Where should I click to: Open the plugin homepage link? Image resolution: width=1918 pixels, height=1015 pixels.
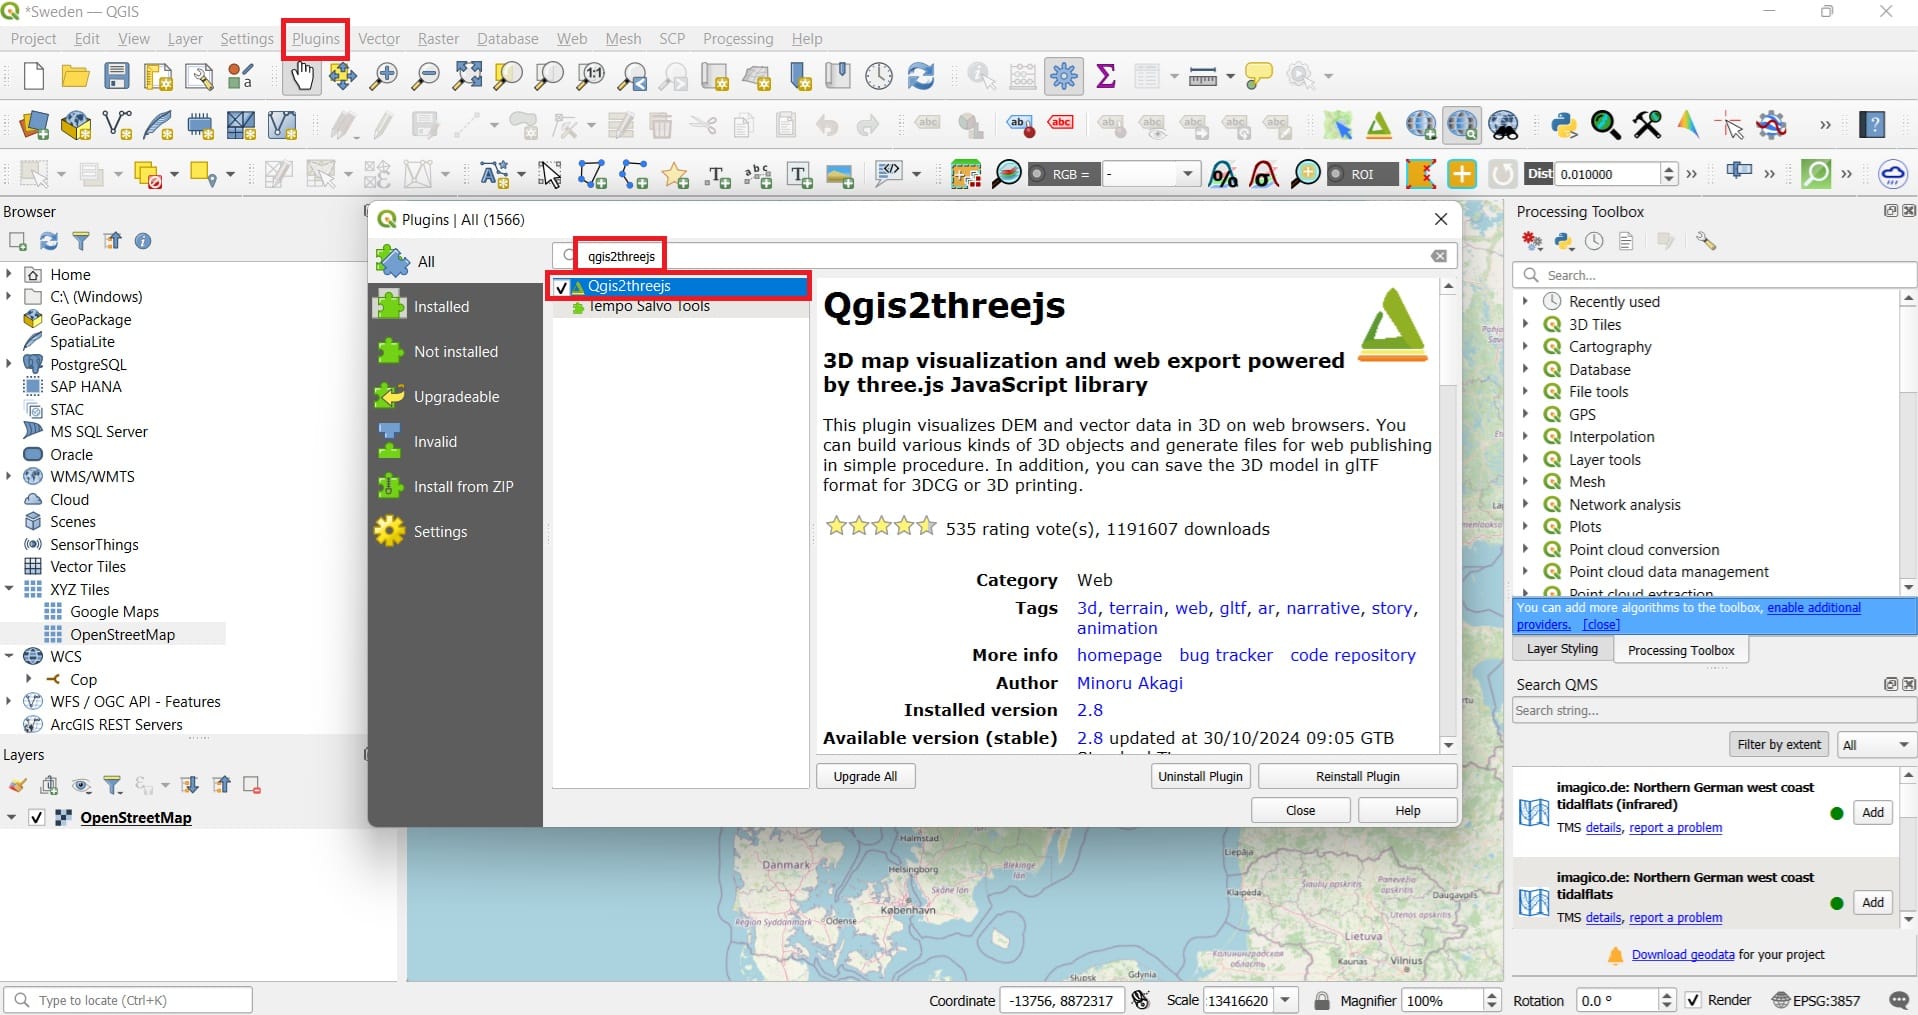(1119, 655)
